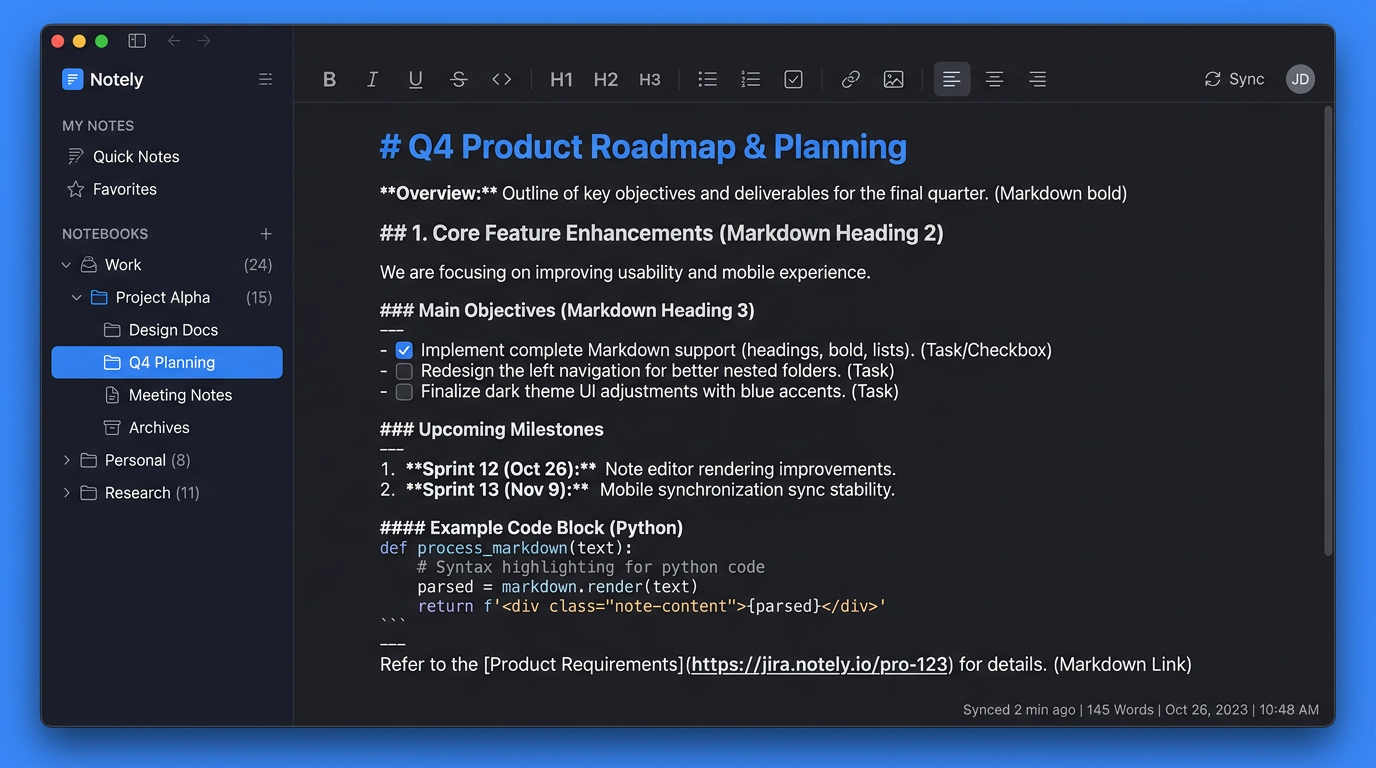The image size is (1376, 768).
Task: Add a new notebook with plus icon
Action: 266,234
